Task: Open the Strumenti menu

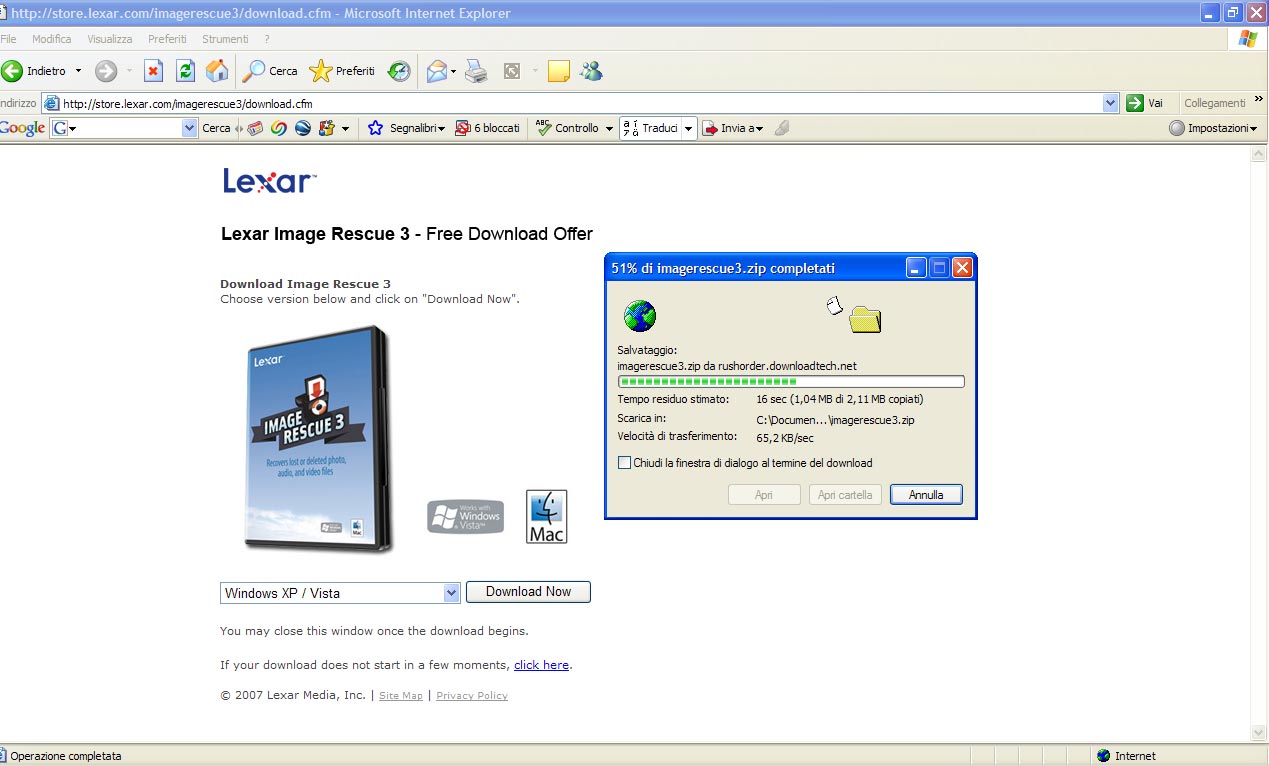Action: click(x=225, y=39)
